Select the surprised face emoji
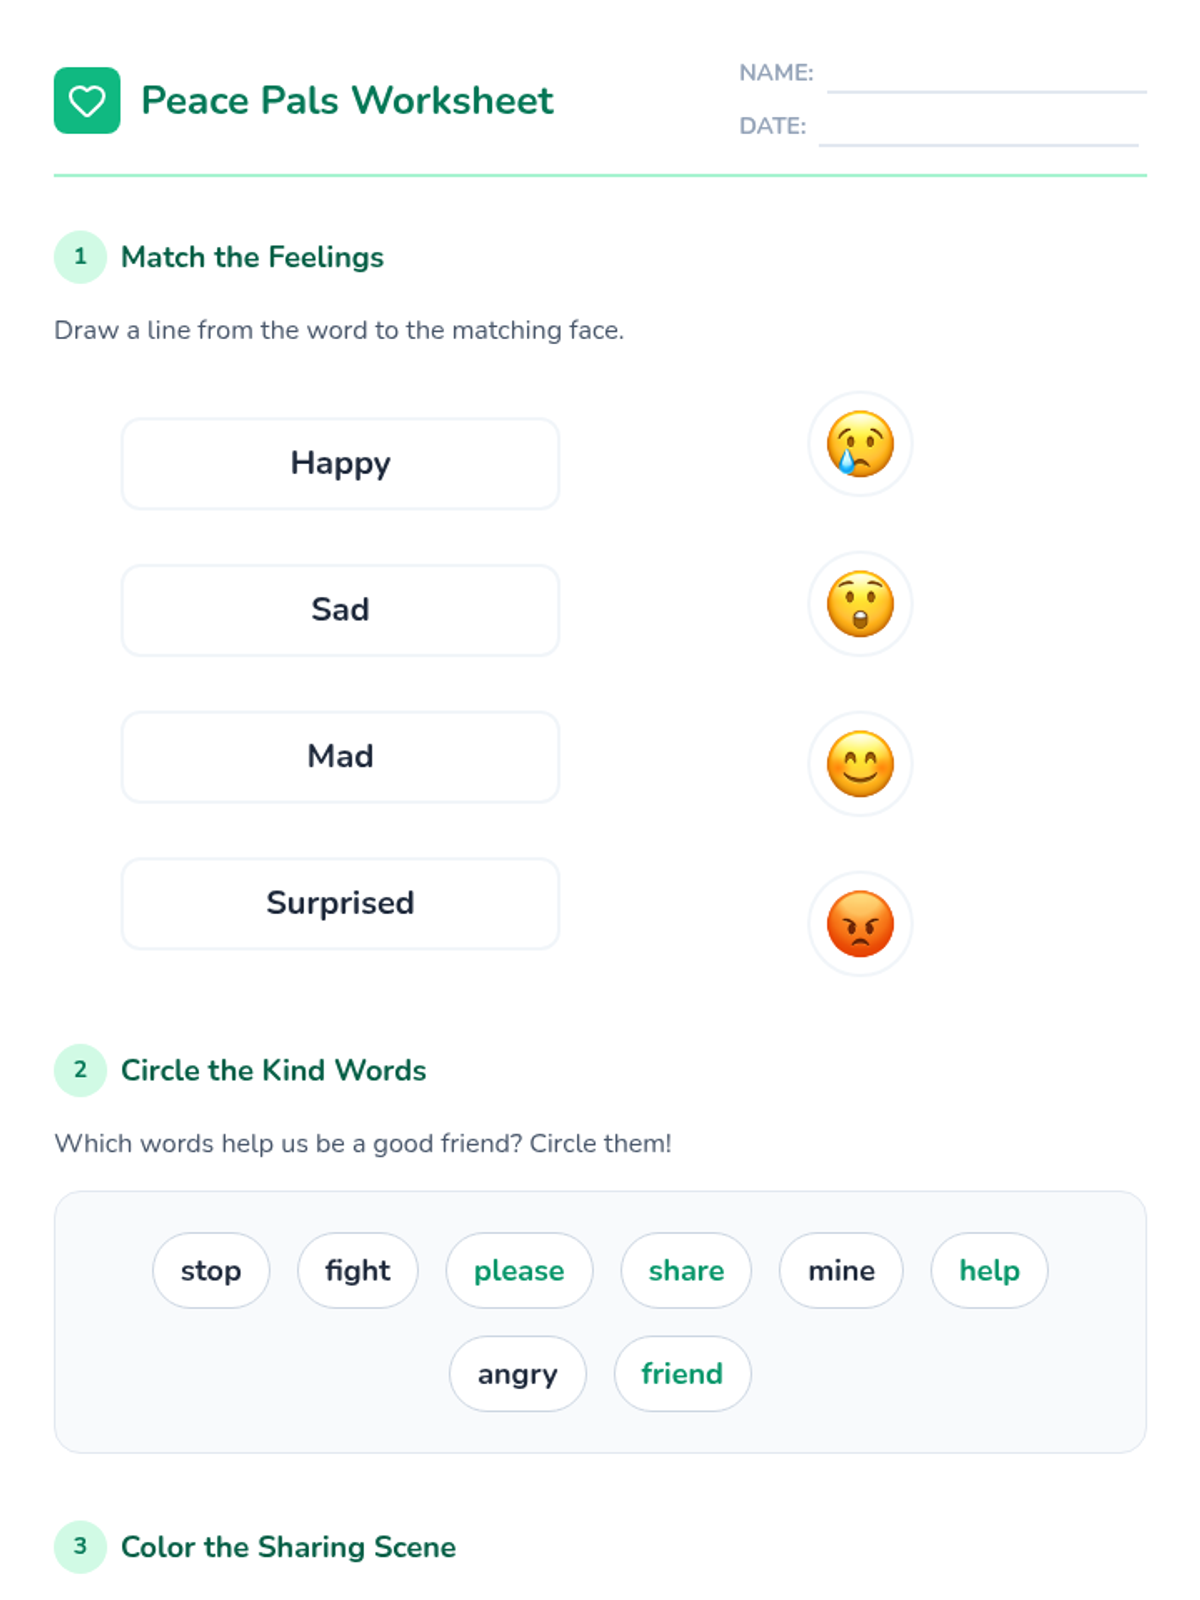This screenshot has height=1600, width=1200. pyautogui.click(x=860, y=604)
